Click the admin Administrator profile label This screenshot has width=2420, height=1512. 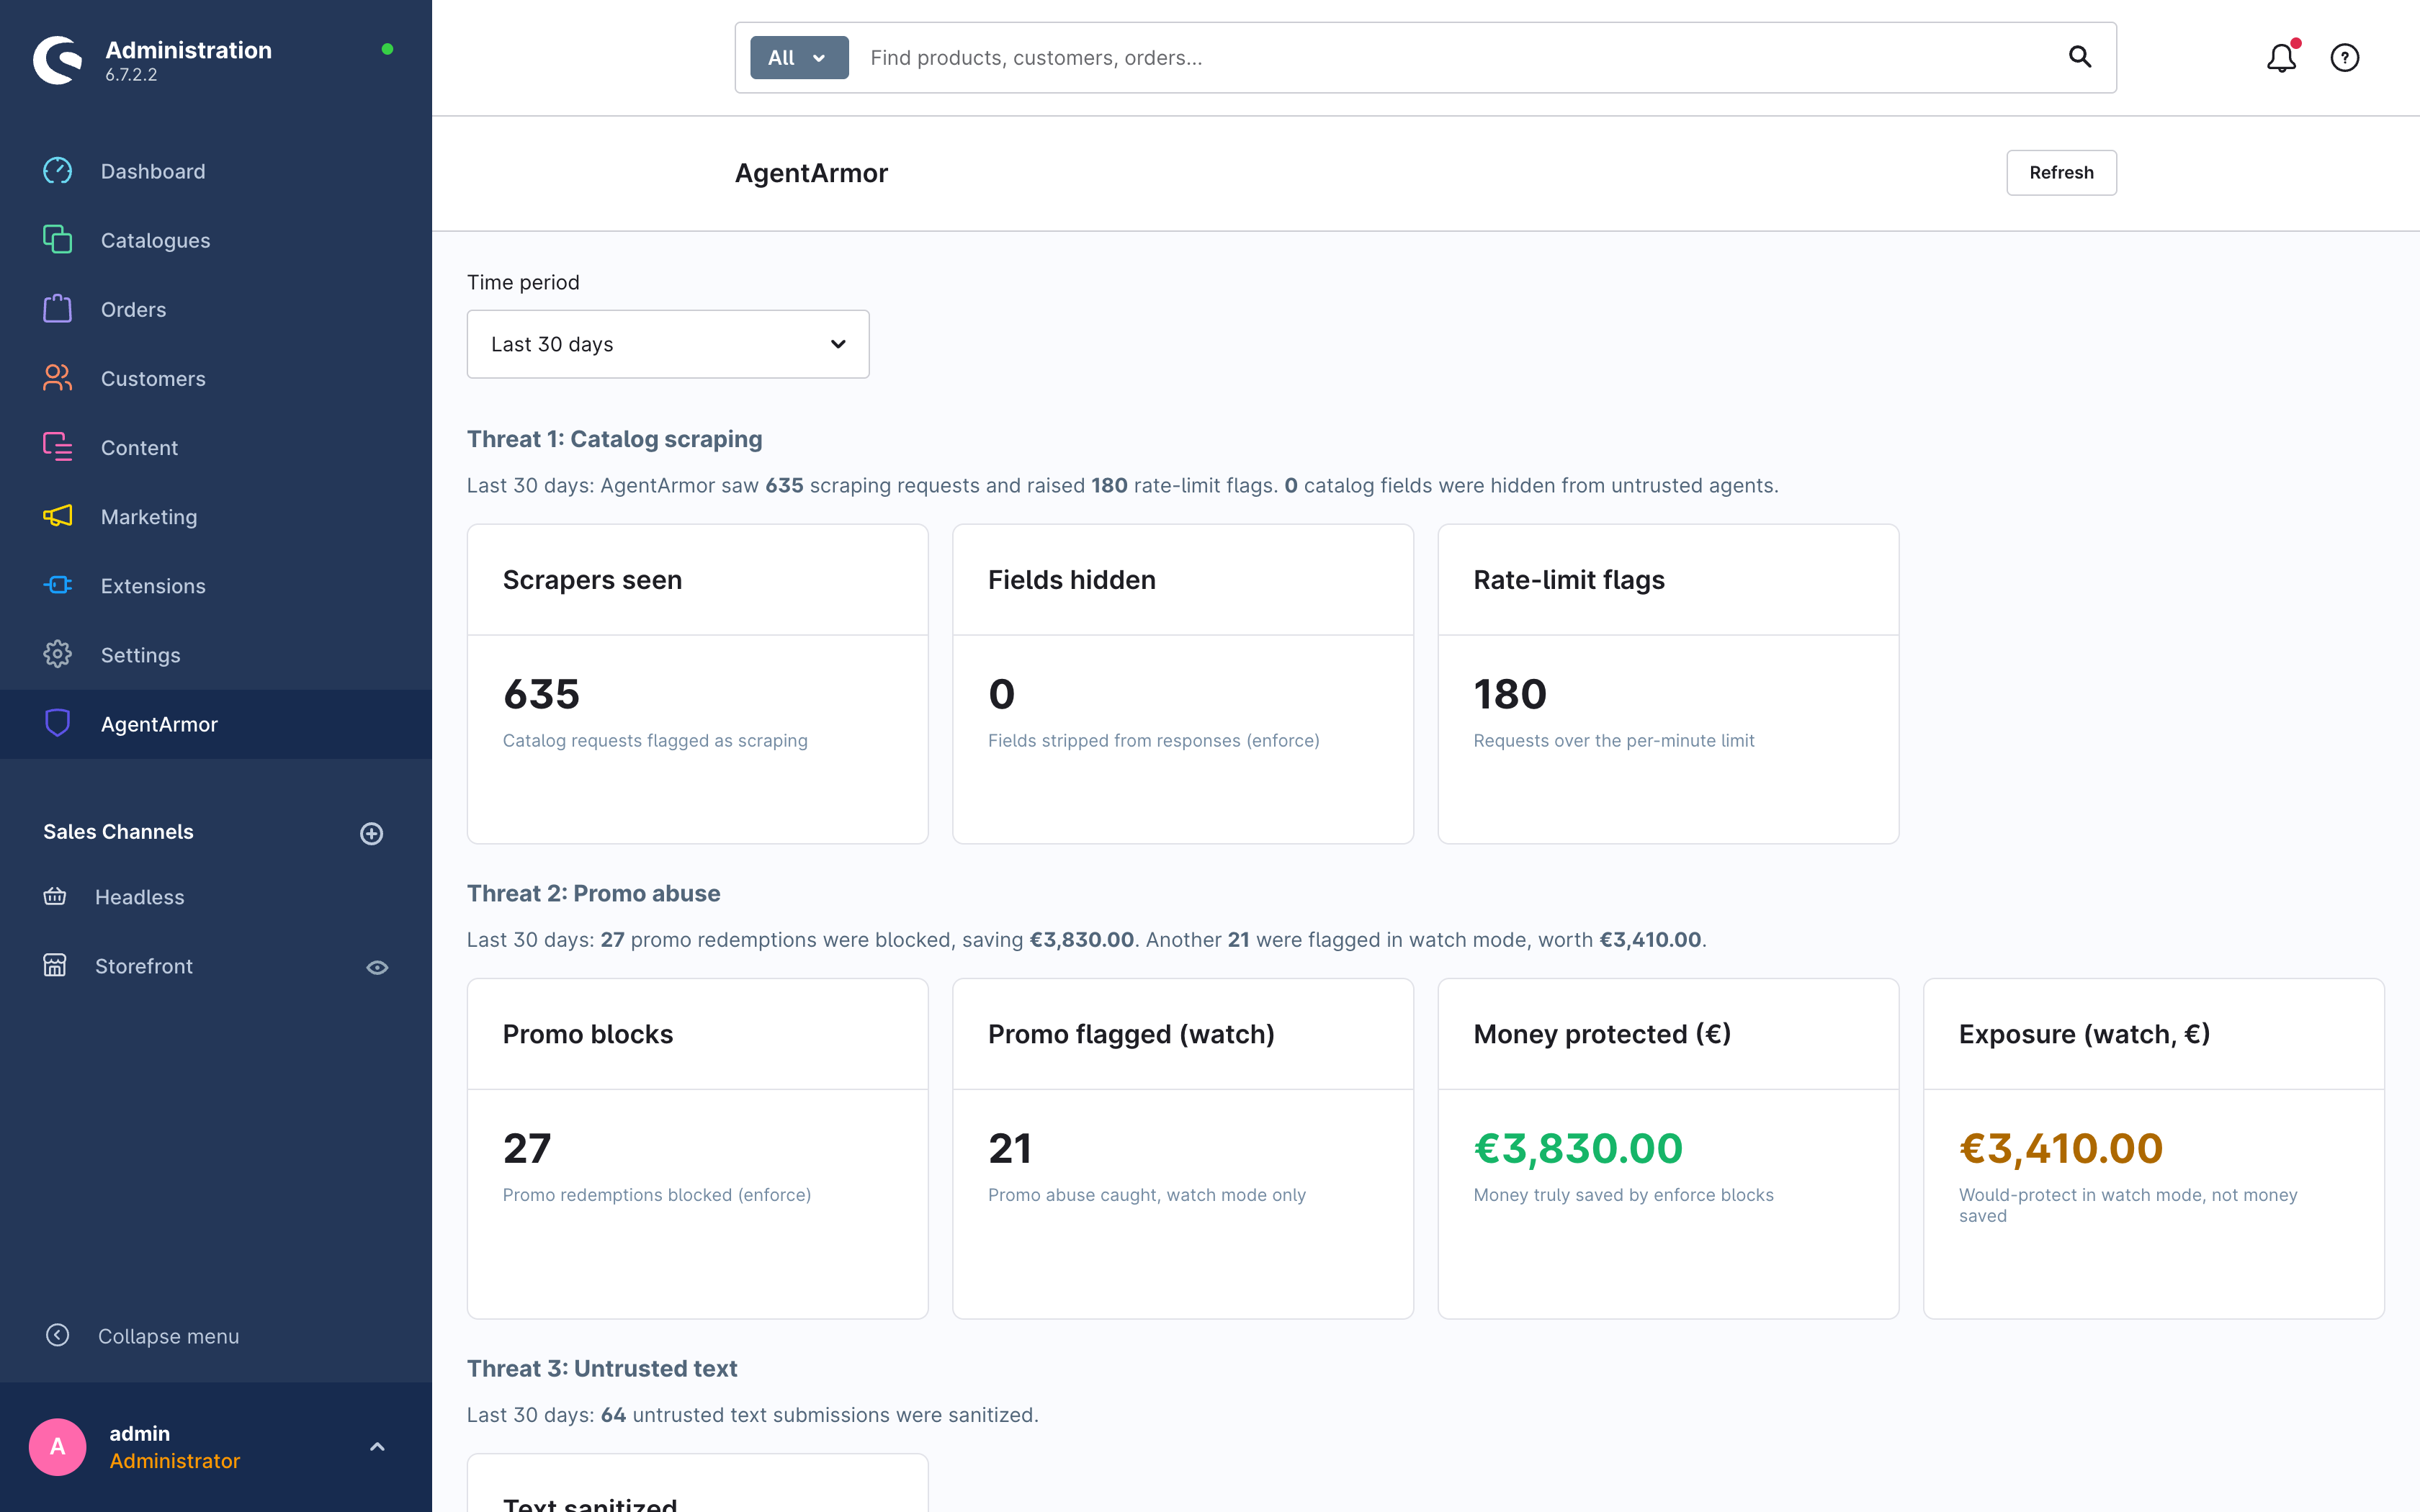coord(174,1447)
